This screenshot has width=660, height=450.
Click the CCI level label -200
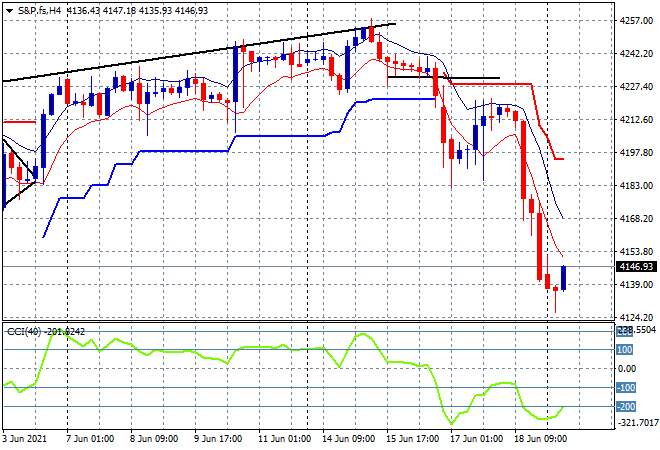(x=626, y=407)
